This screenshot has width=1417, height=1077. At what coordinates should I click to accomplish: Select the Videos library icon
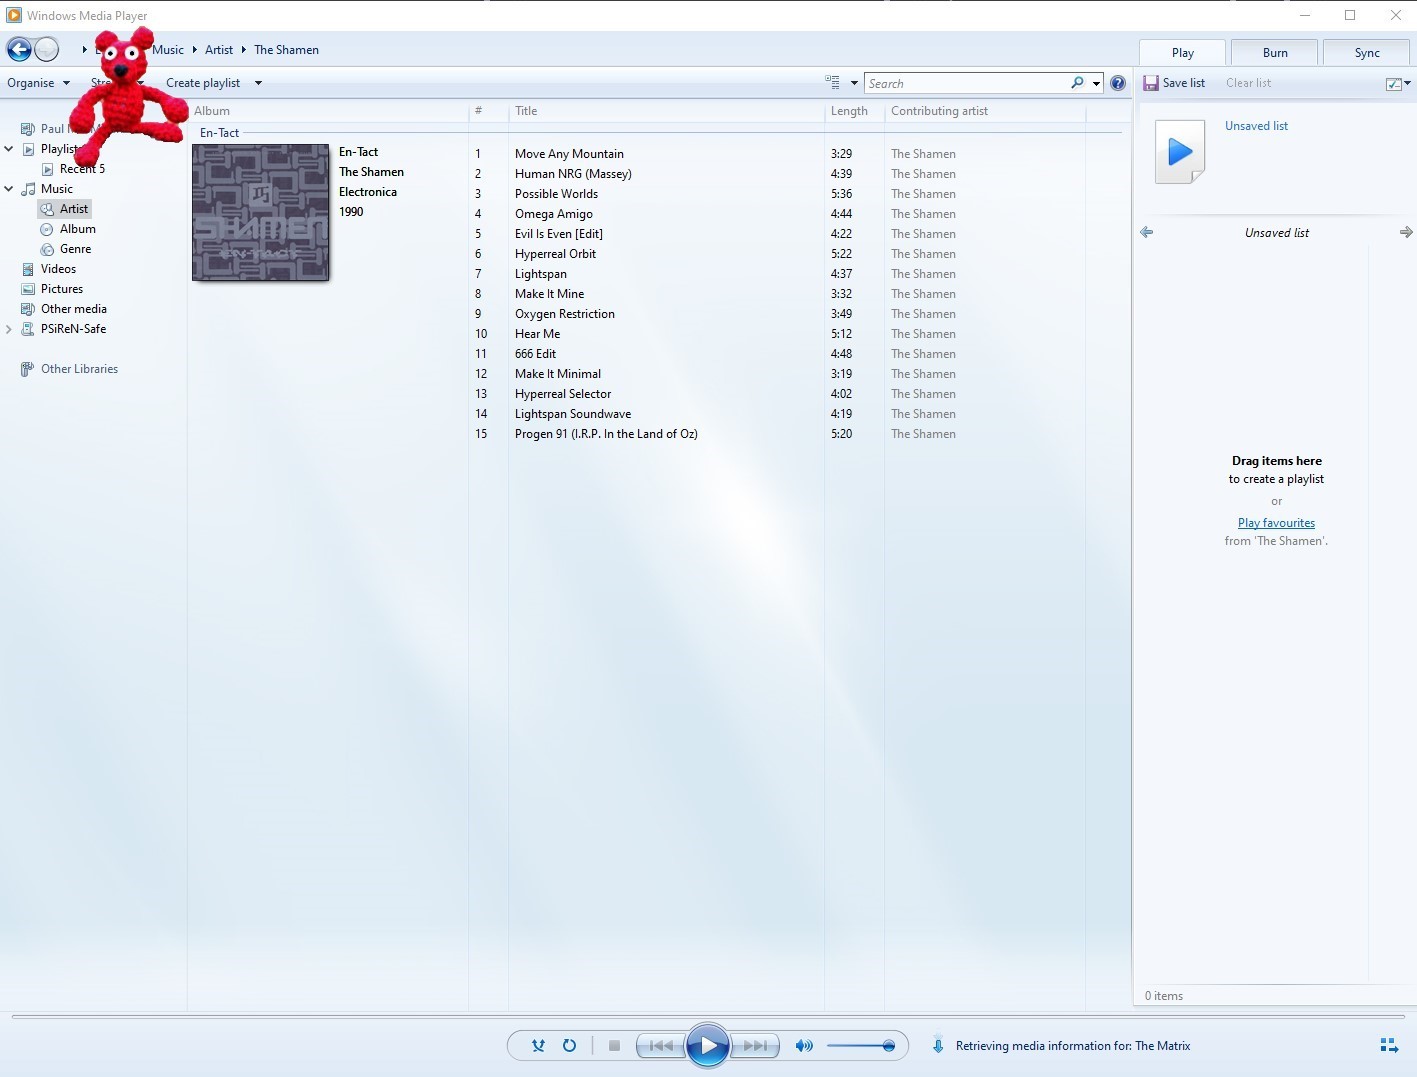tap(28, 269)
